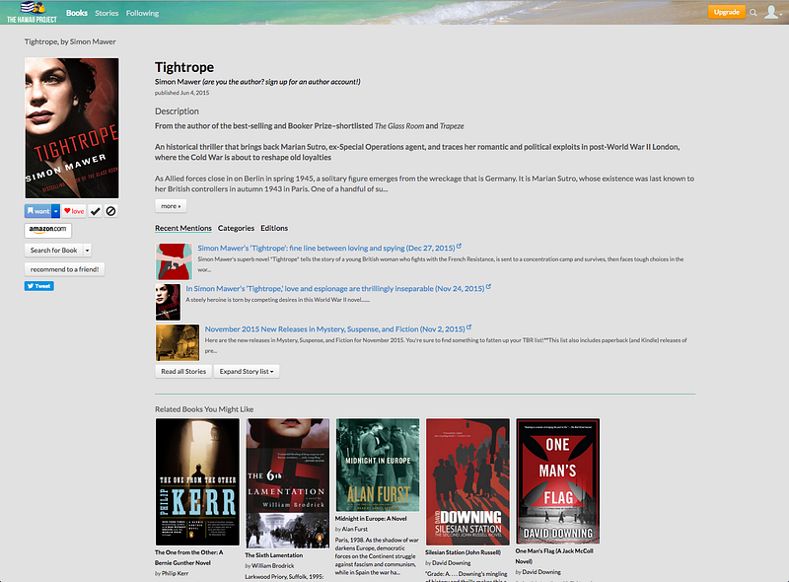Click the 'more »' description button
This screenshot has width=789, height=582.
click(170, 206)
